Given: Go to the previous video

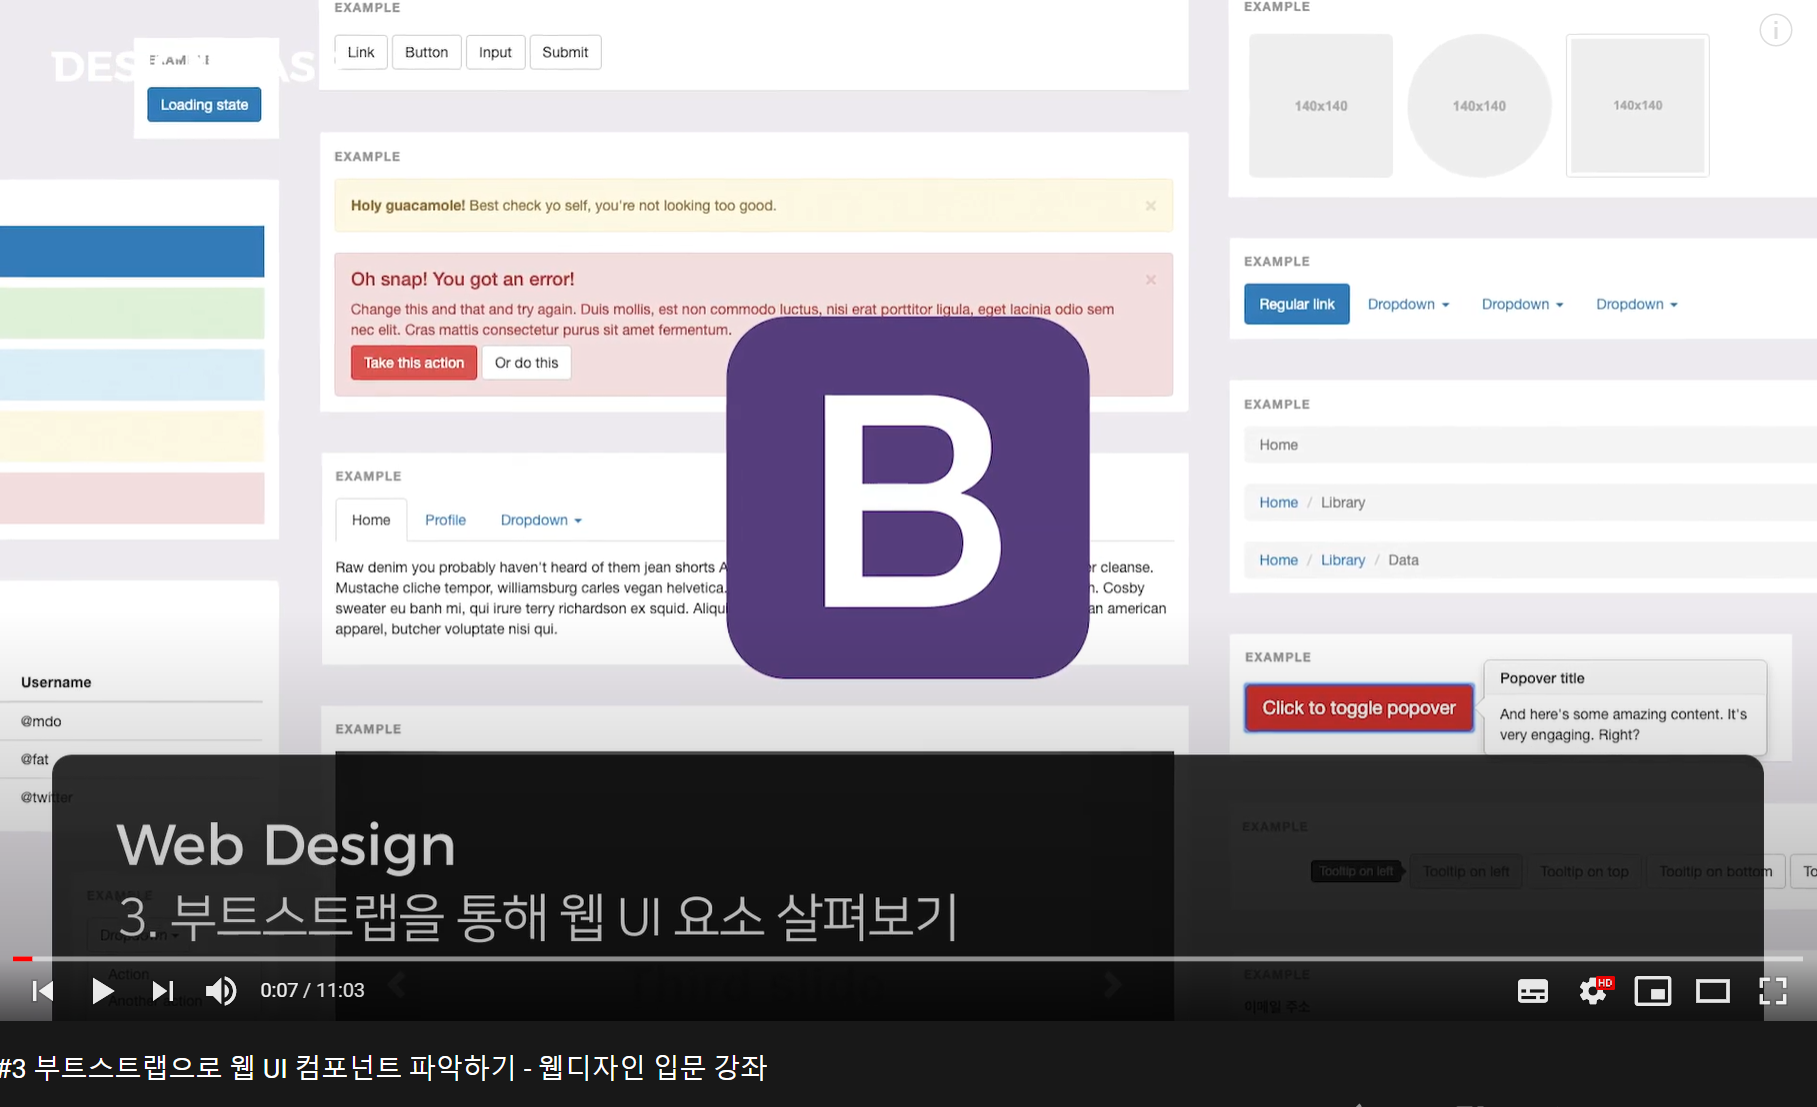Looking at the screenshot, I should [42, 991].
